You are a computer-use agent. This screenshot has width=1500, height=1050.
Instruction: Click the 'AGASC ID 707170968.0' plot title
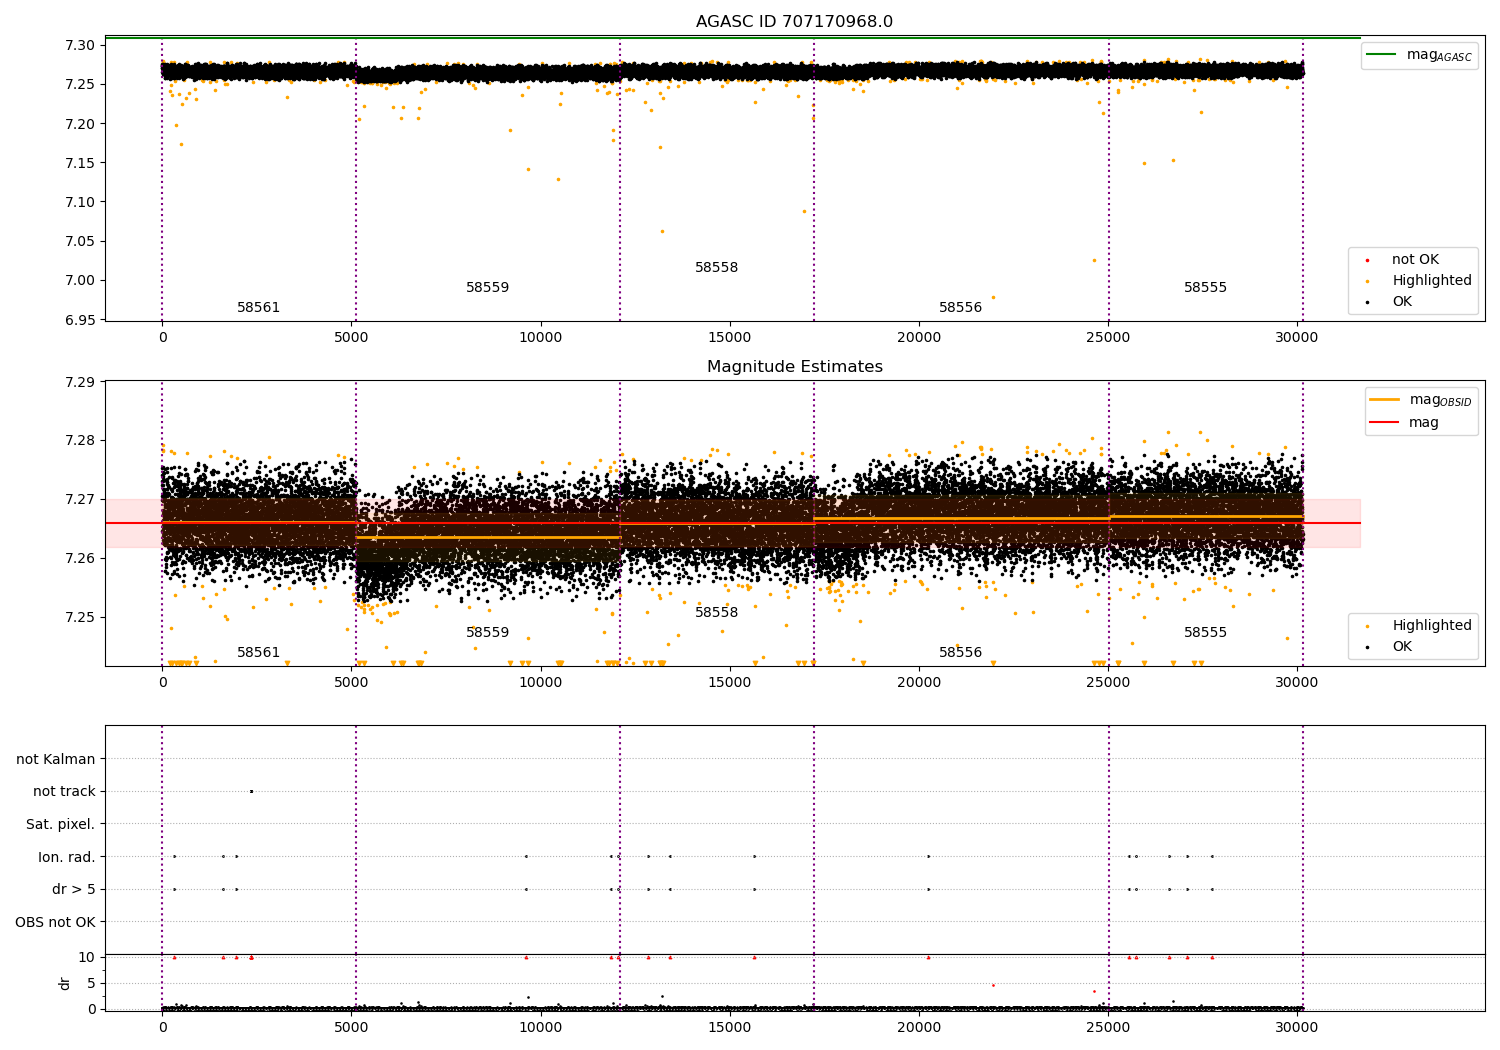coord(795,22)
